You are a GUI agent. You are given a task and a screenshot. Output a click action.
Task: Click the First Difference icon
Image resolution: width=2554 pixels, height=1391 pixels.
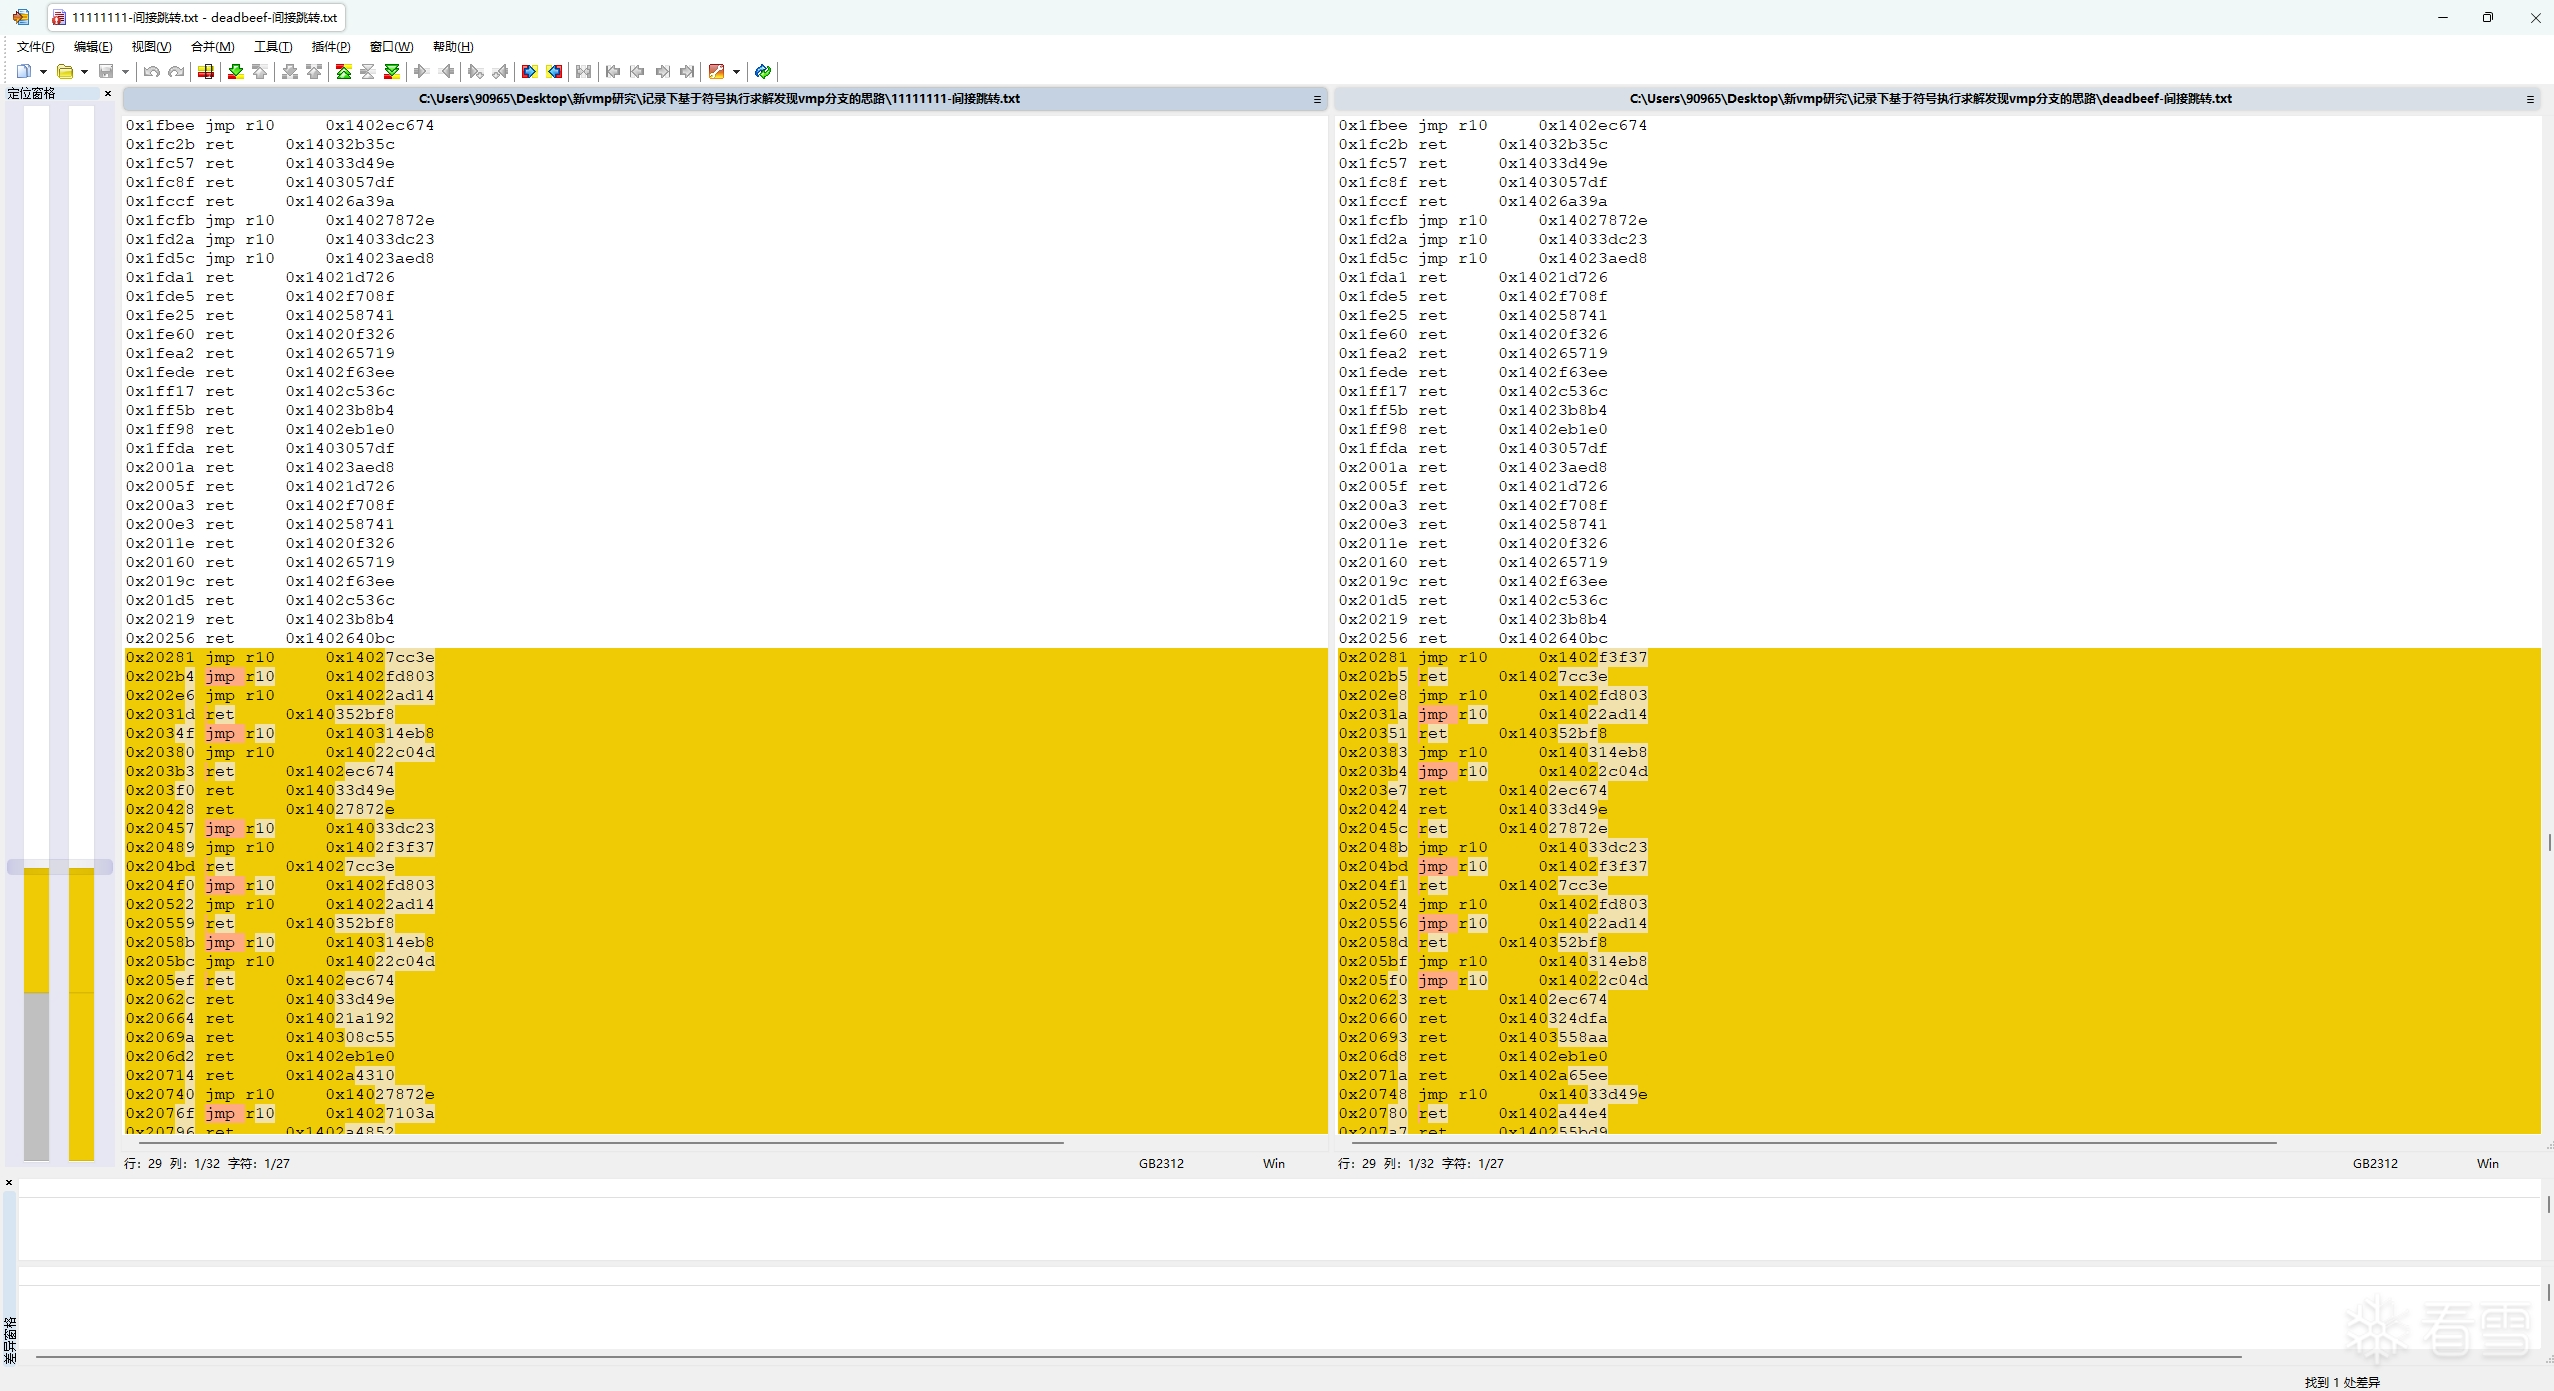(x=343, y=71)
